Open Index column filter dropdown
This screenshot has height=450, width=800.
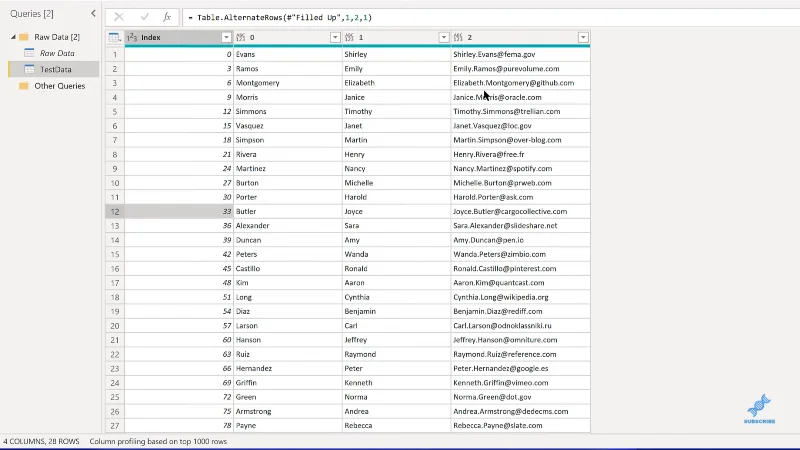click(226, 37)
